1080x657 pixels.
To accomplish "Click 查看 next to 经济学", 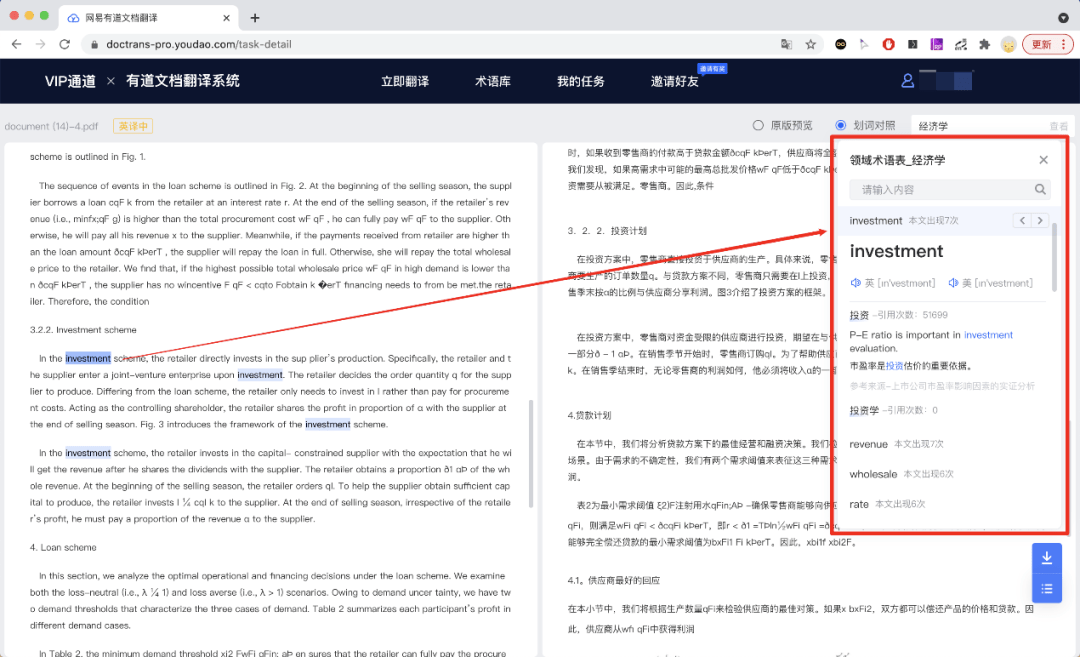I will [x=1059, y=126].
